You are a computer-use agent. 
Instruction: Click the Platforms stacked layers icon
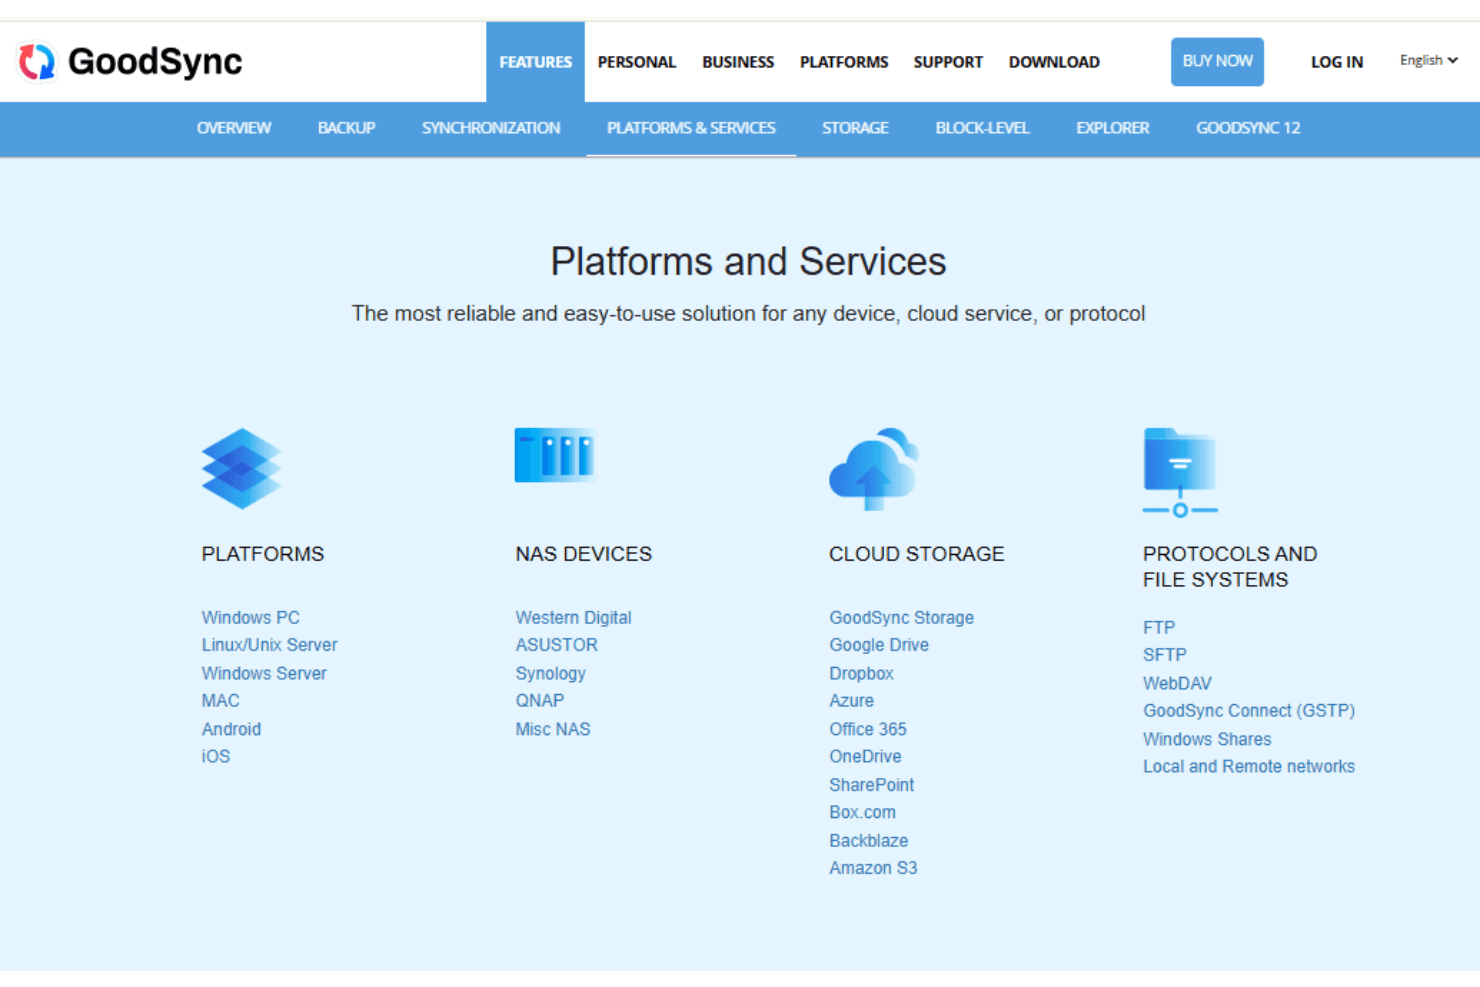pos(241,469)
